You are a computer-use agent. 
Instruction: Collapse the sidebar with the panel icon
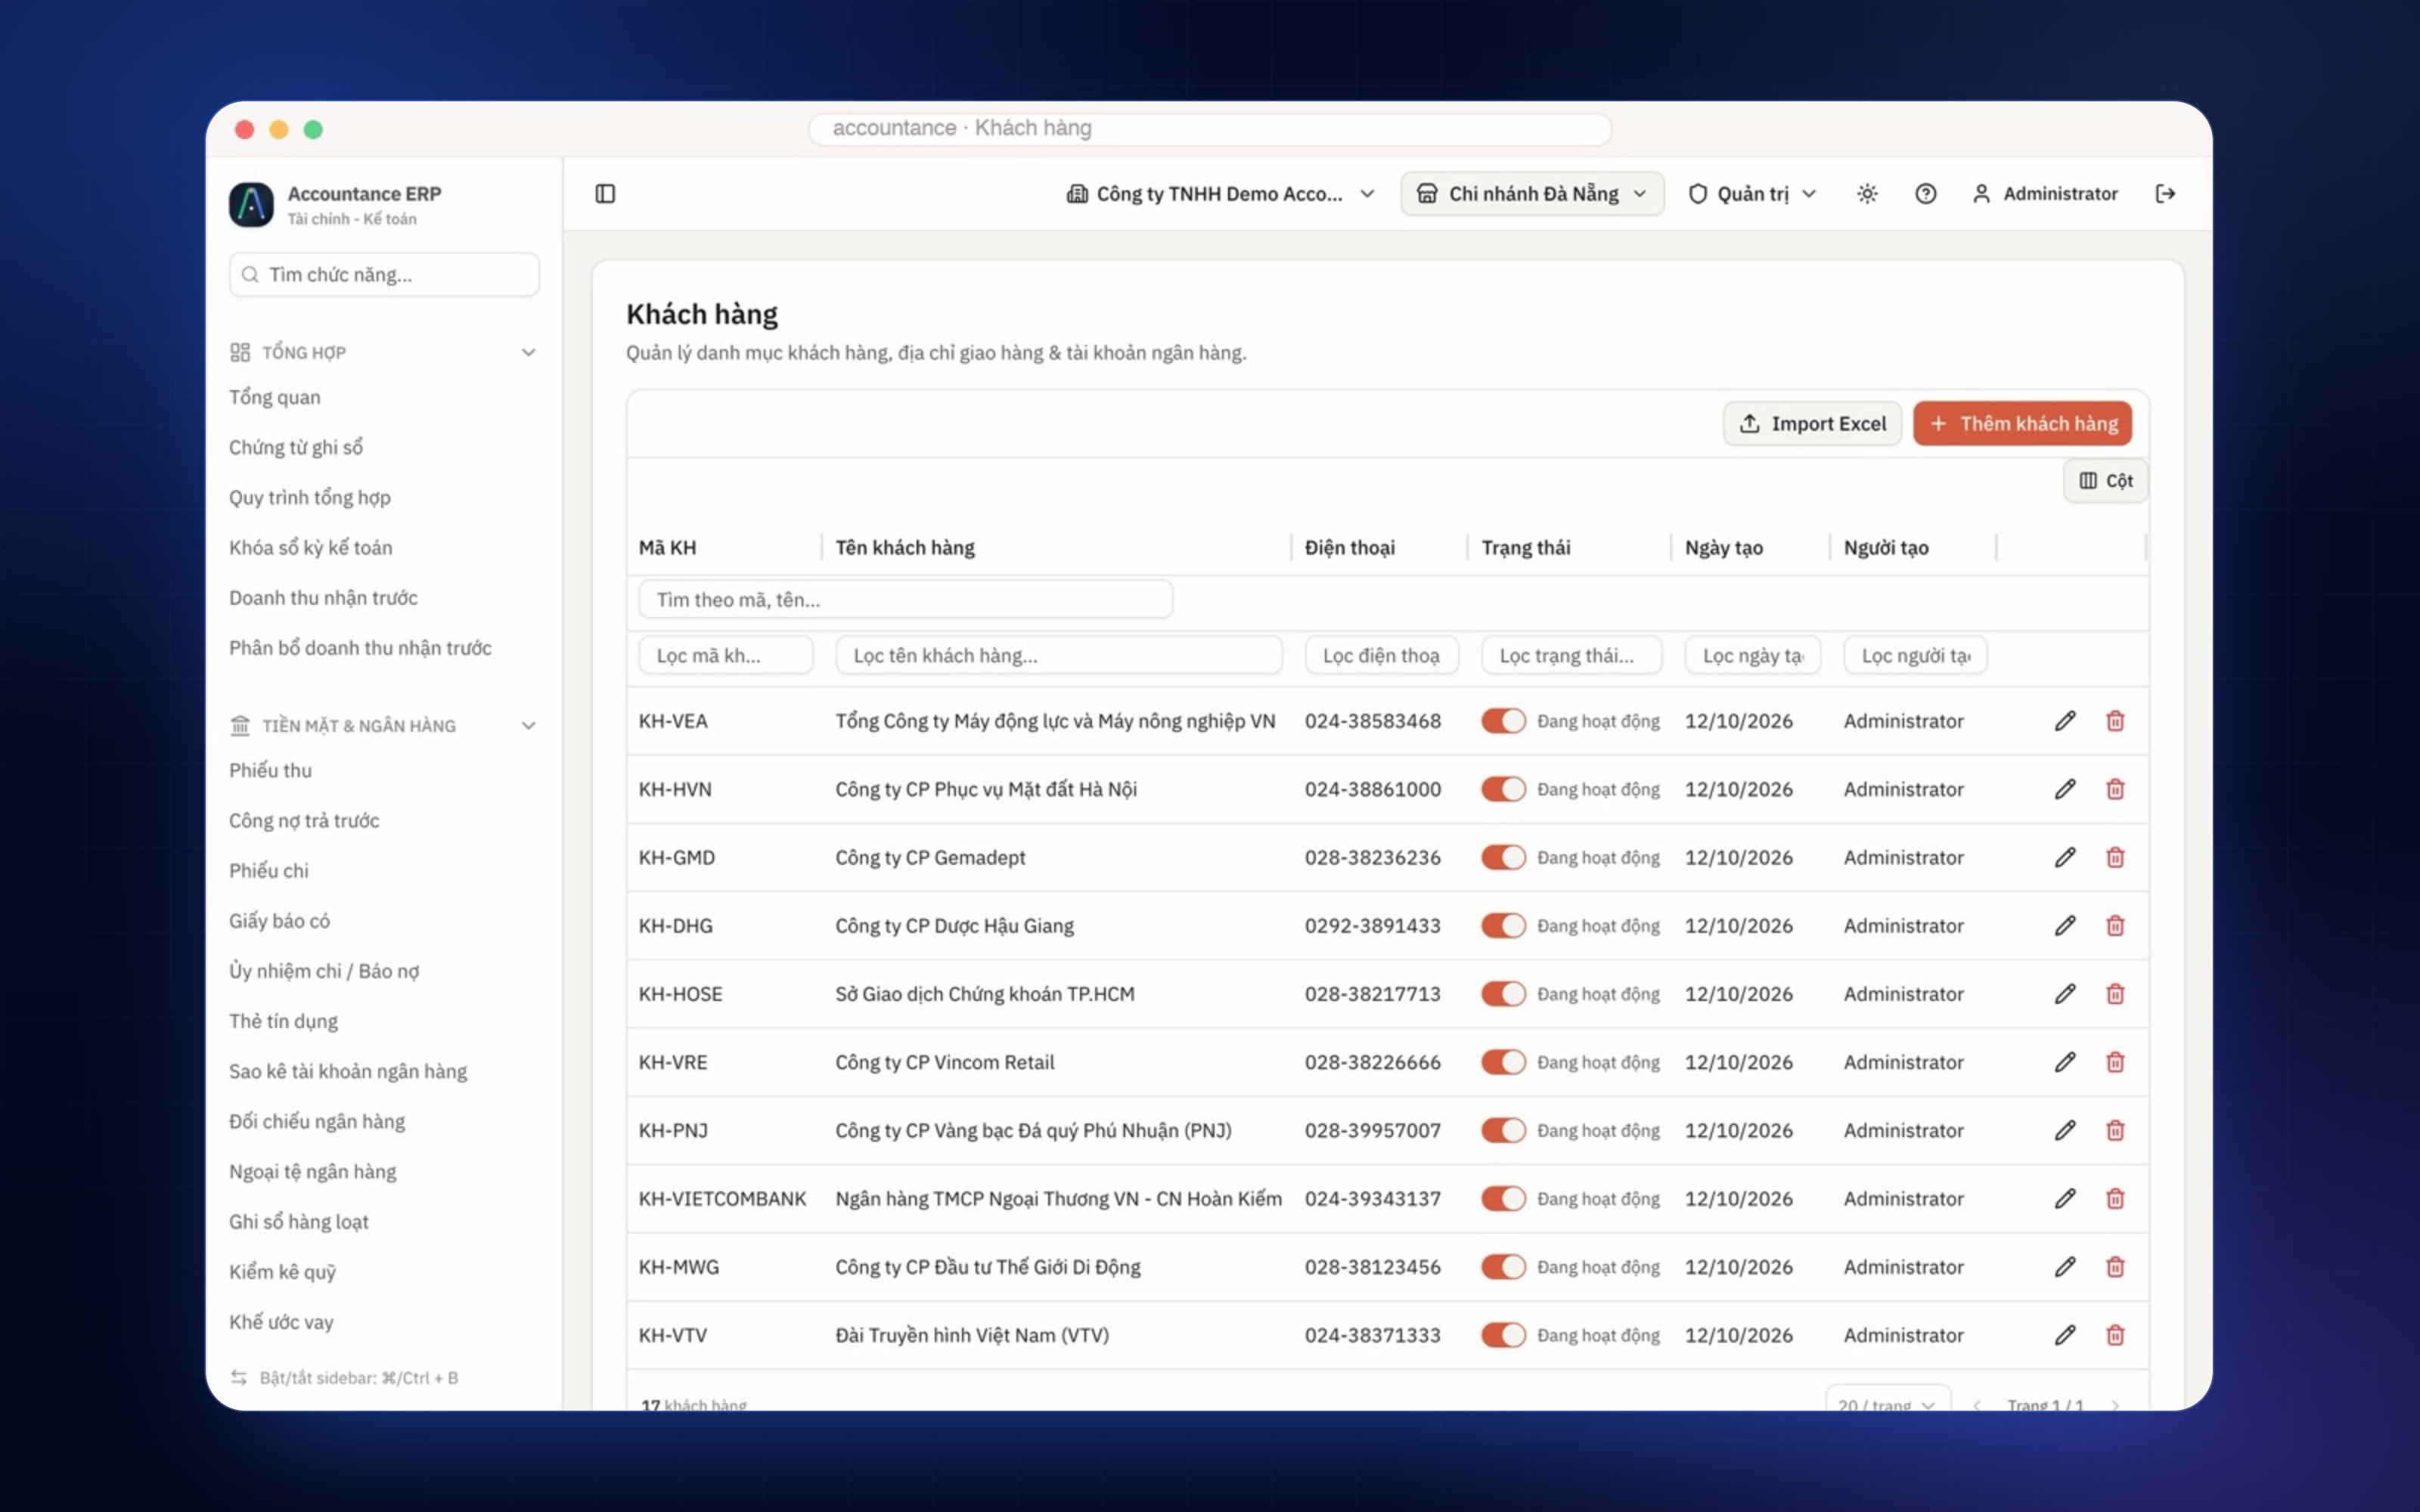605,194
